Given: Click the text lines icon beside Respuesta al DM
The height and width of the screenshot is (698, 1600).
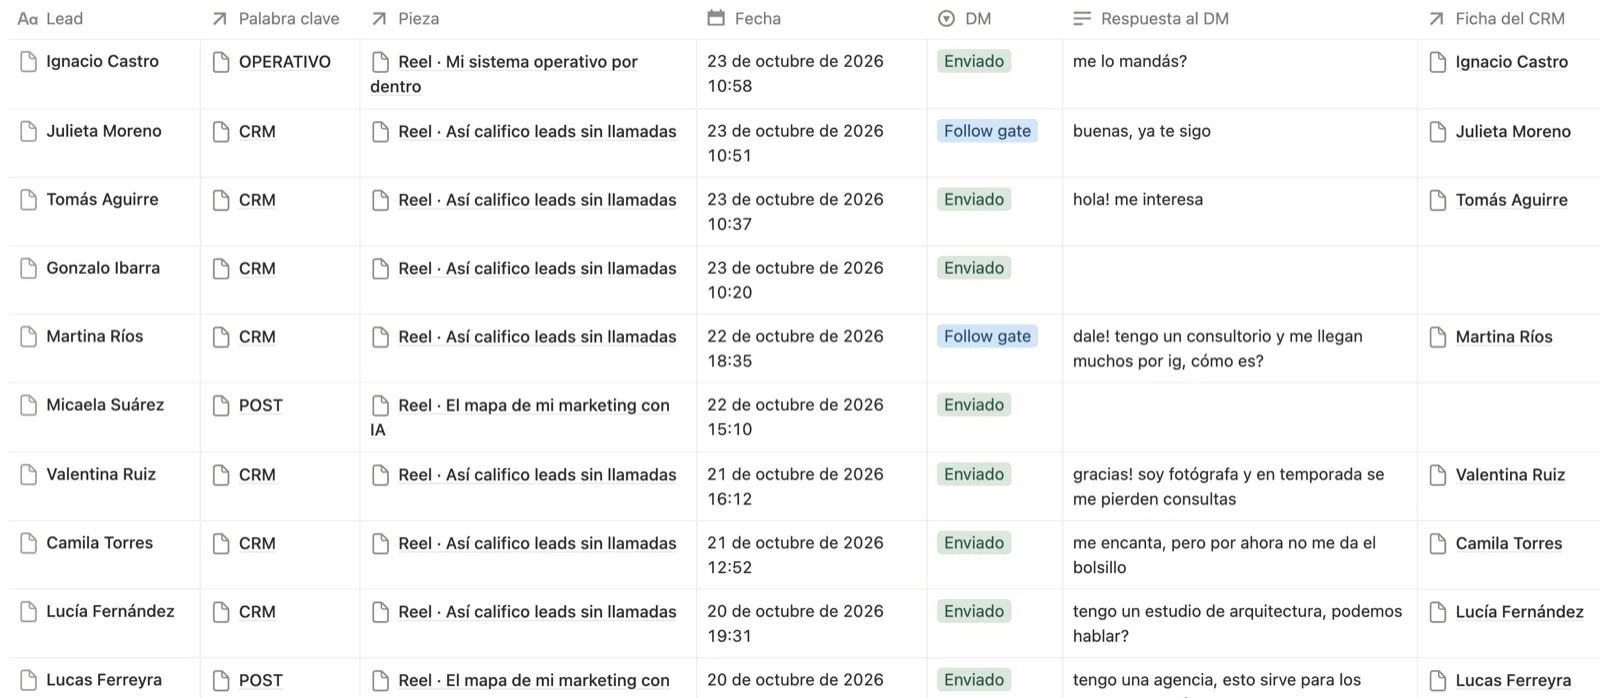Looking at the screenshot, I should [1082, 18].
